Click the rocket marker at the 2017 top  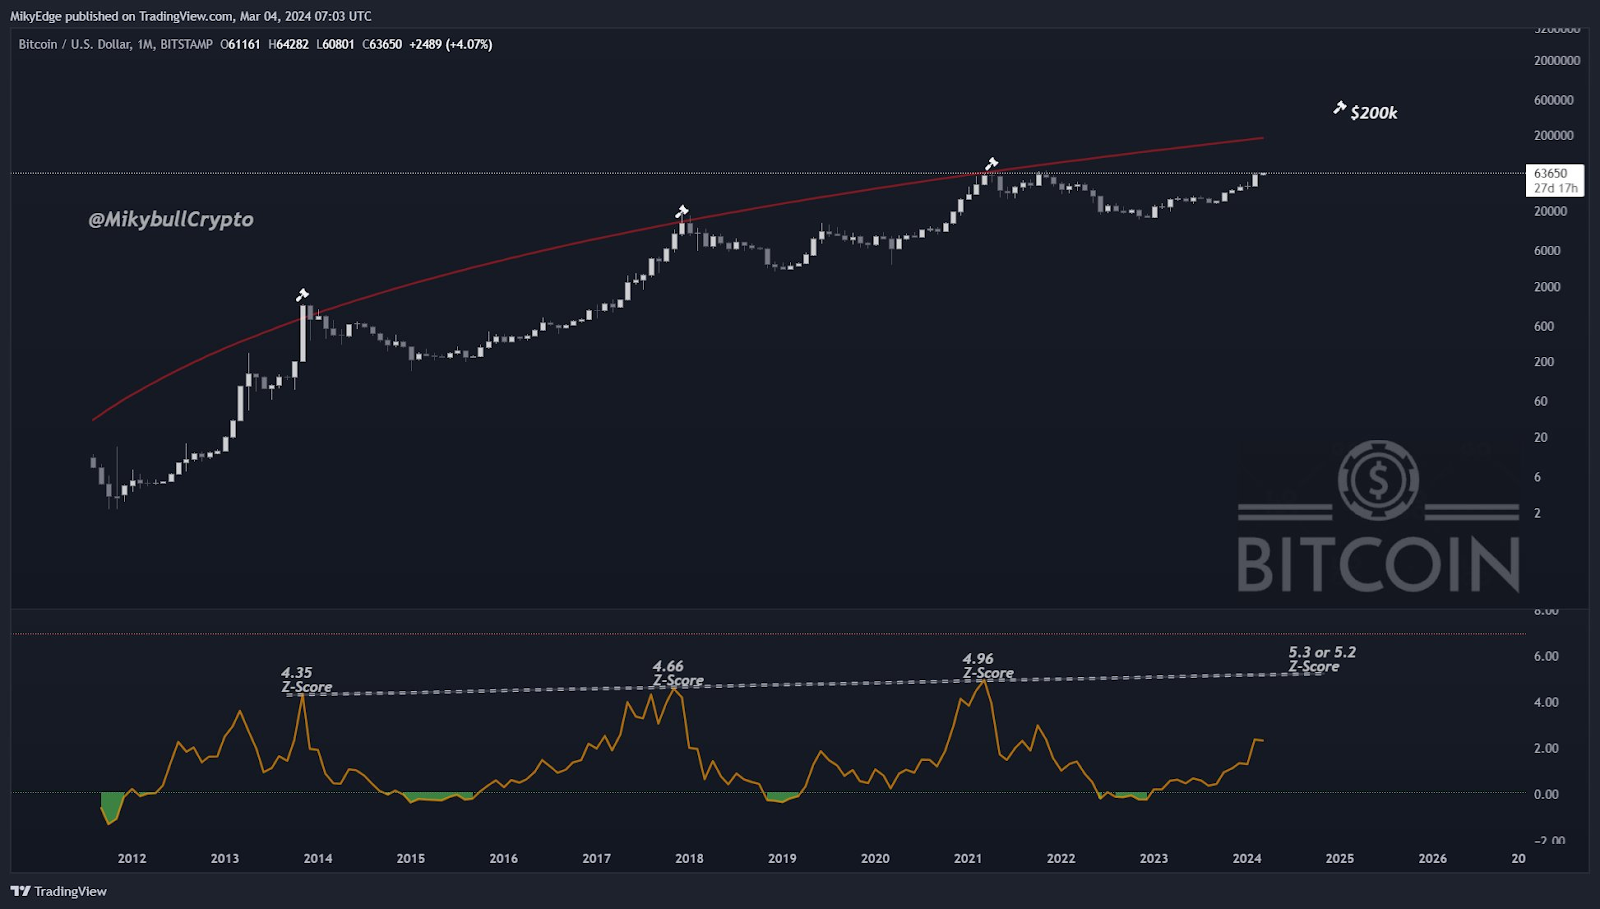pyautogui.click(x=682, y=211)
